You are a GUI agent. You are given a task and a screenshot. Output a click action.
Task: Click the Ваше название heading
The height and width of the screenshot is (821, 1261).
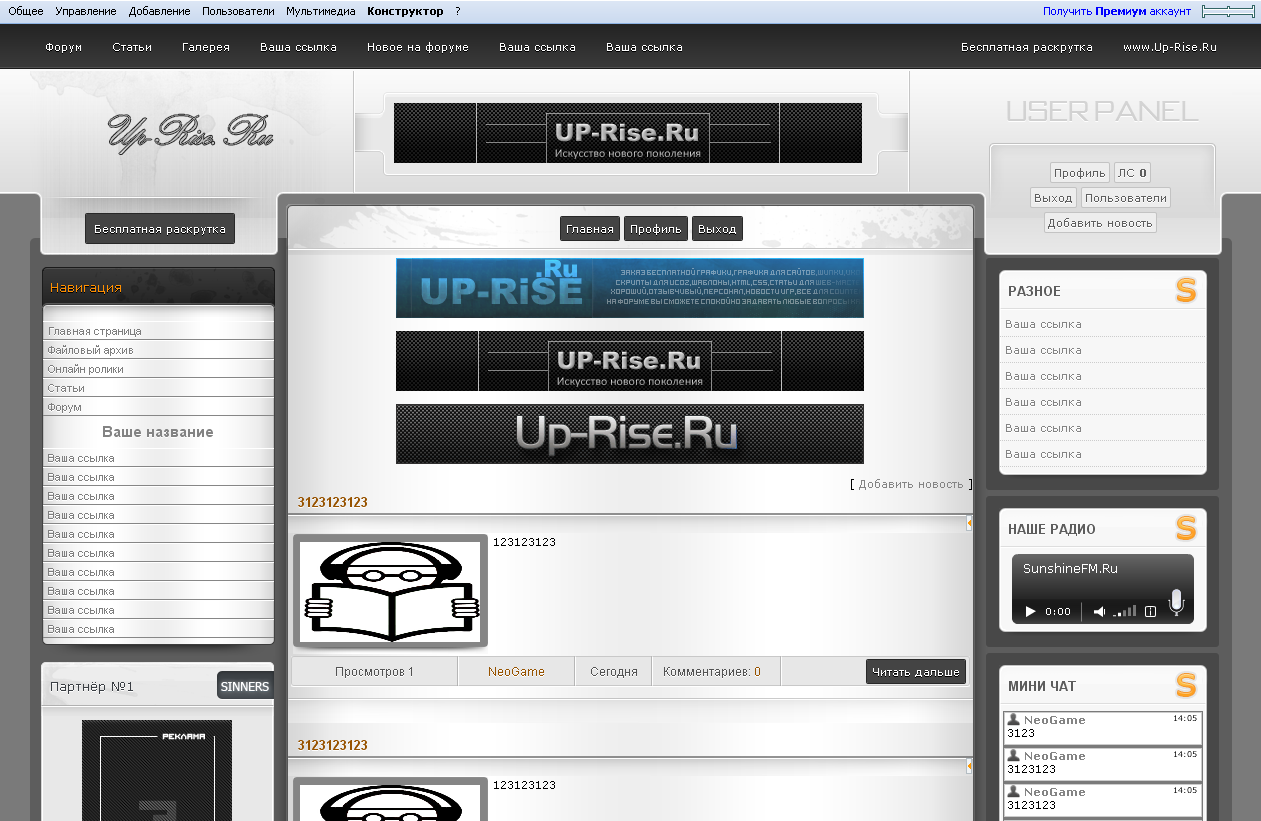158,432
